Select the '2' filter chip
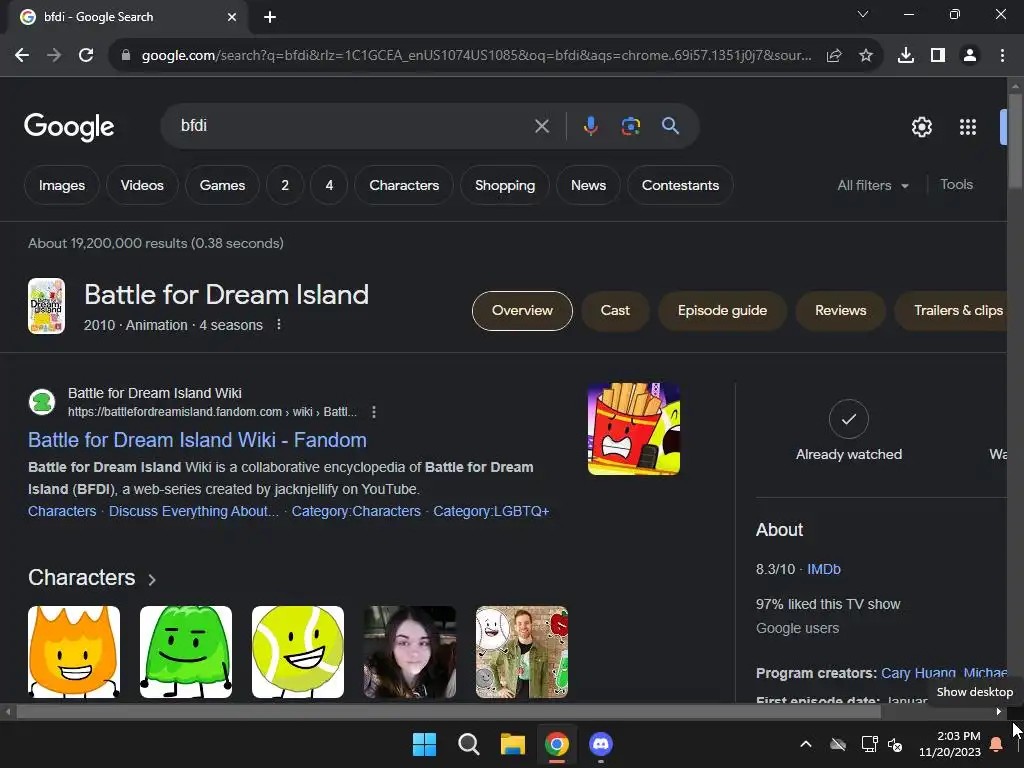This screenshot has height=768, width=1024. pyautogui.click(x=285, y=185)
